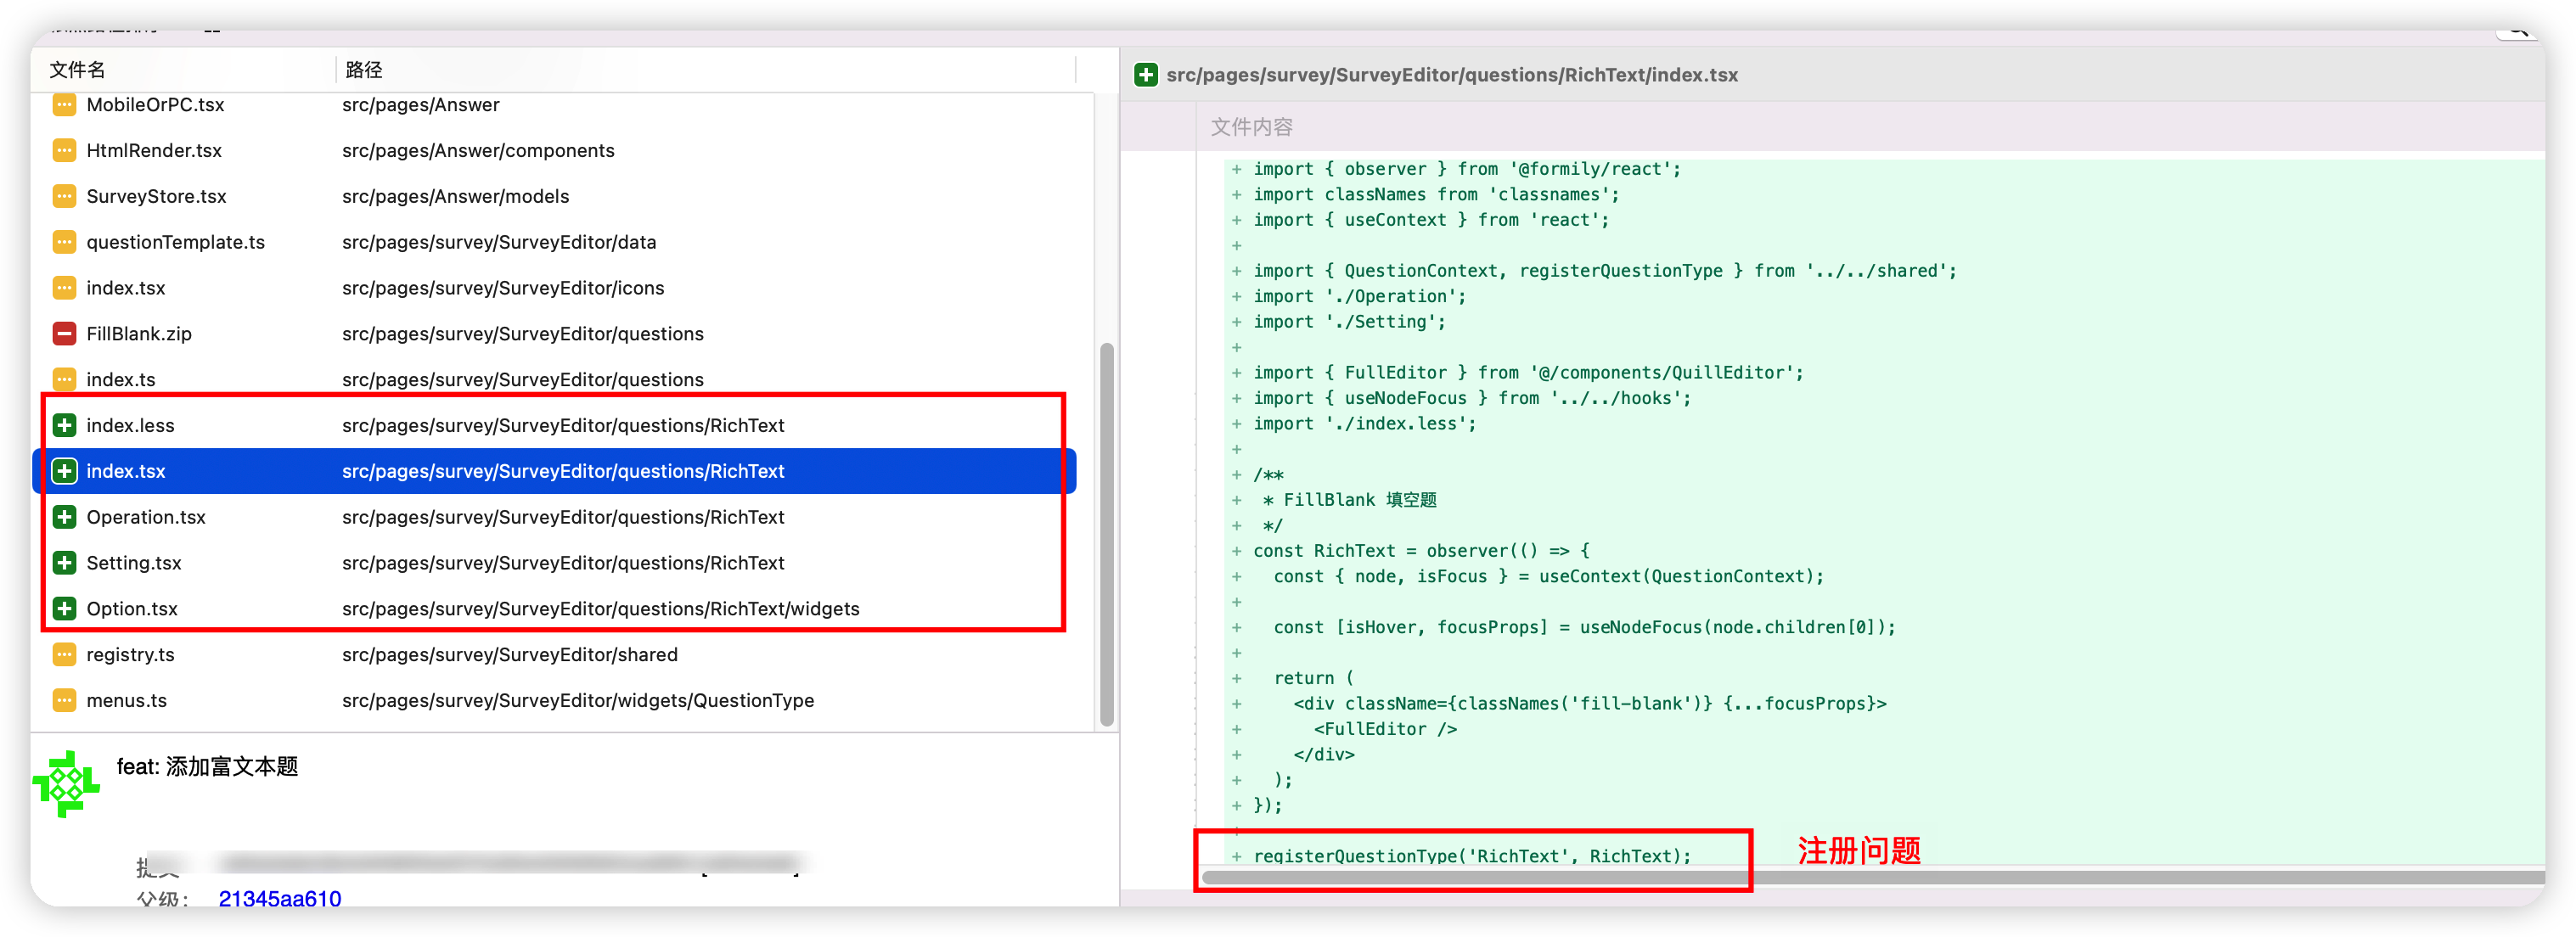Click the modified icon beside index.ts
This screenshot has height=937, width=2576.
coord(64,380)
